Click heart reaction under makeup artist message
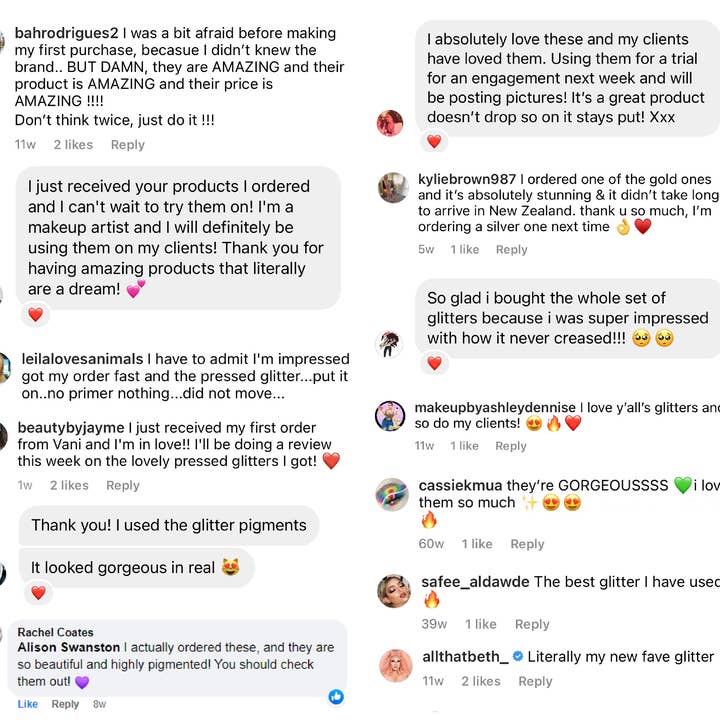Viewport: 720px width, 720px height. 36,315
